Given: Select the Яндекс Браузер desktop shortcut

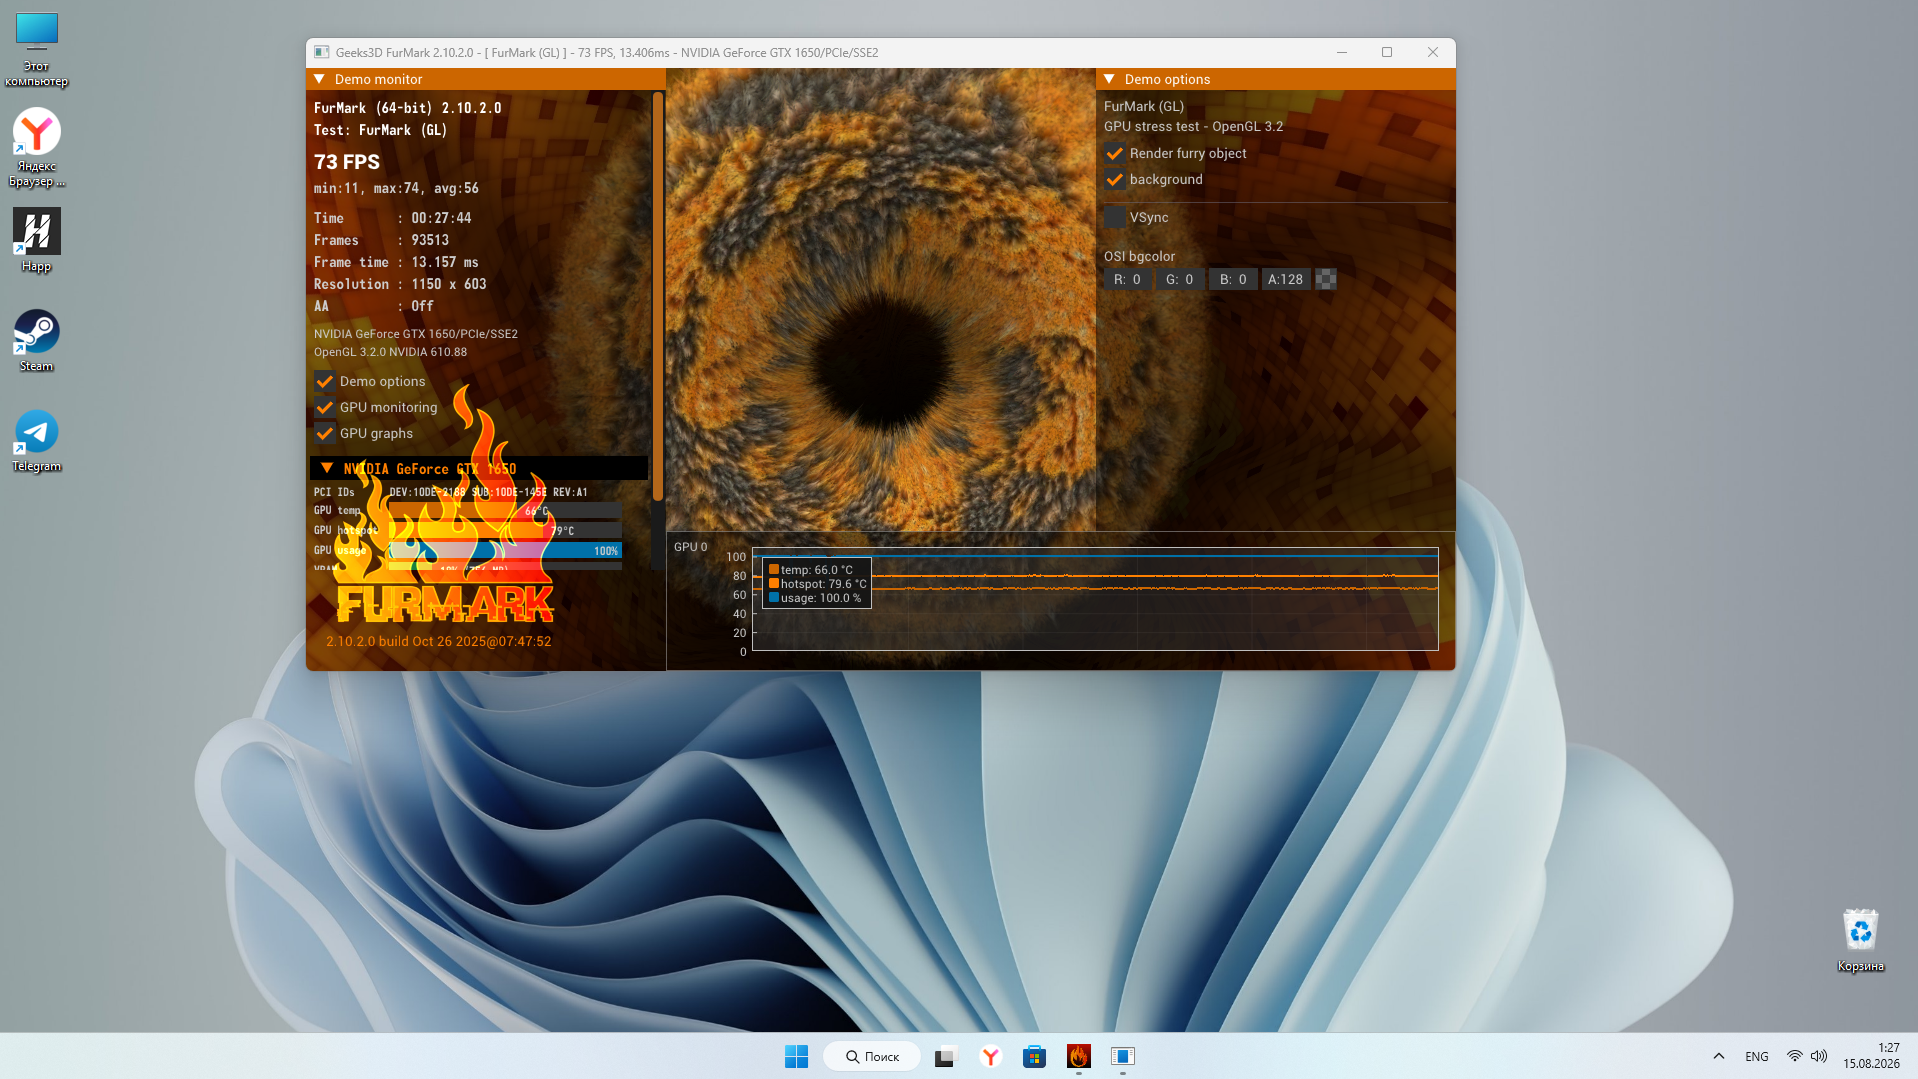Looking at the screenshot, I should [37, 148].
